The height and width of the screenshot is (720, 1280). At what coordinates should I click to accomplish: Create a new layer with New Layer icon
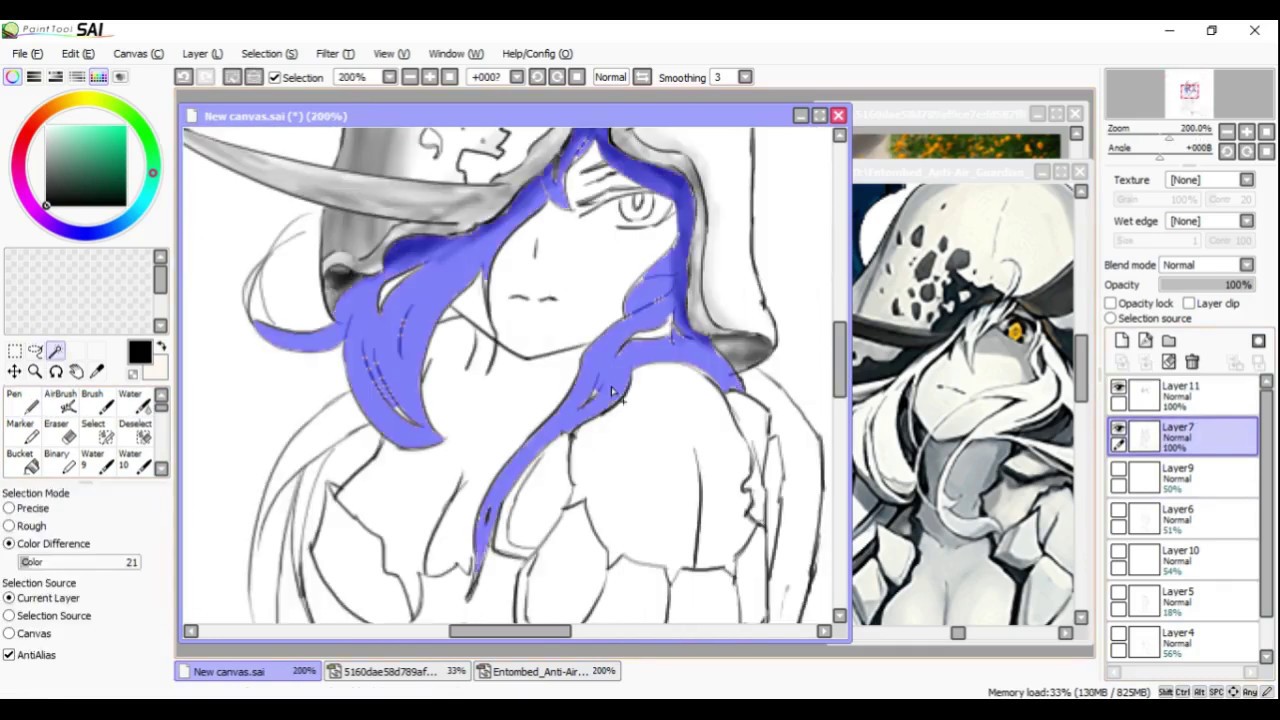(1122, 341)
